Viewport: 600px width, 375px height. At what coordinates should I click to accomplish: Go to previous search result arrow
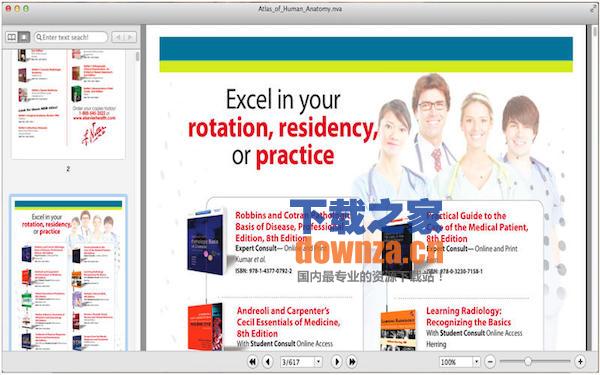[118, 37]
